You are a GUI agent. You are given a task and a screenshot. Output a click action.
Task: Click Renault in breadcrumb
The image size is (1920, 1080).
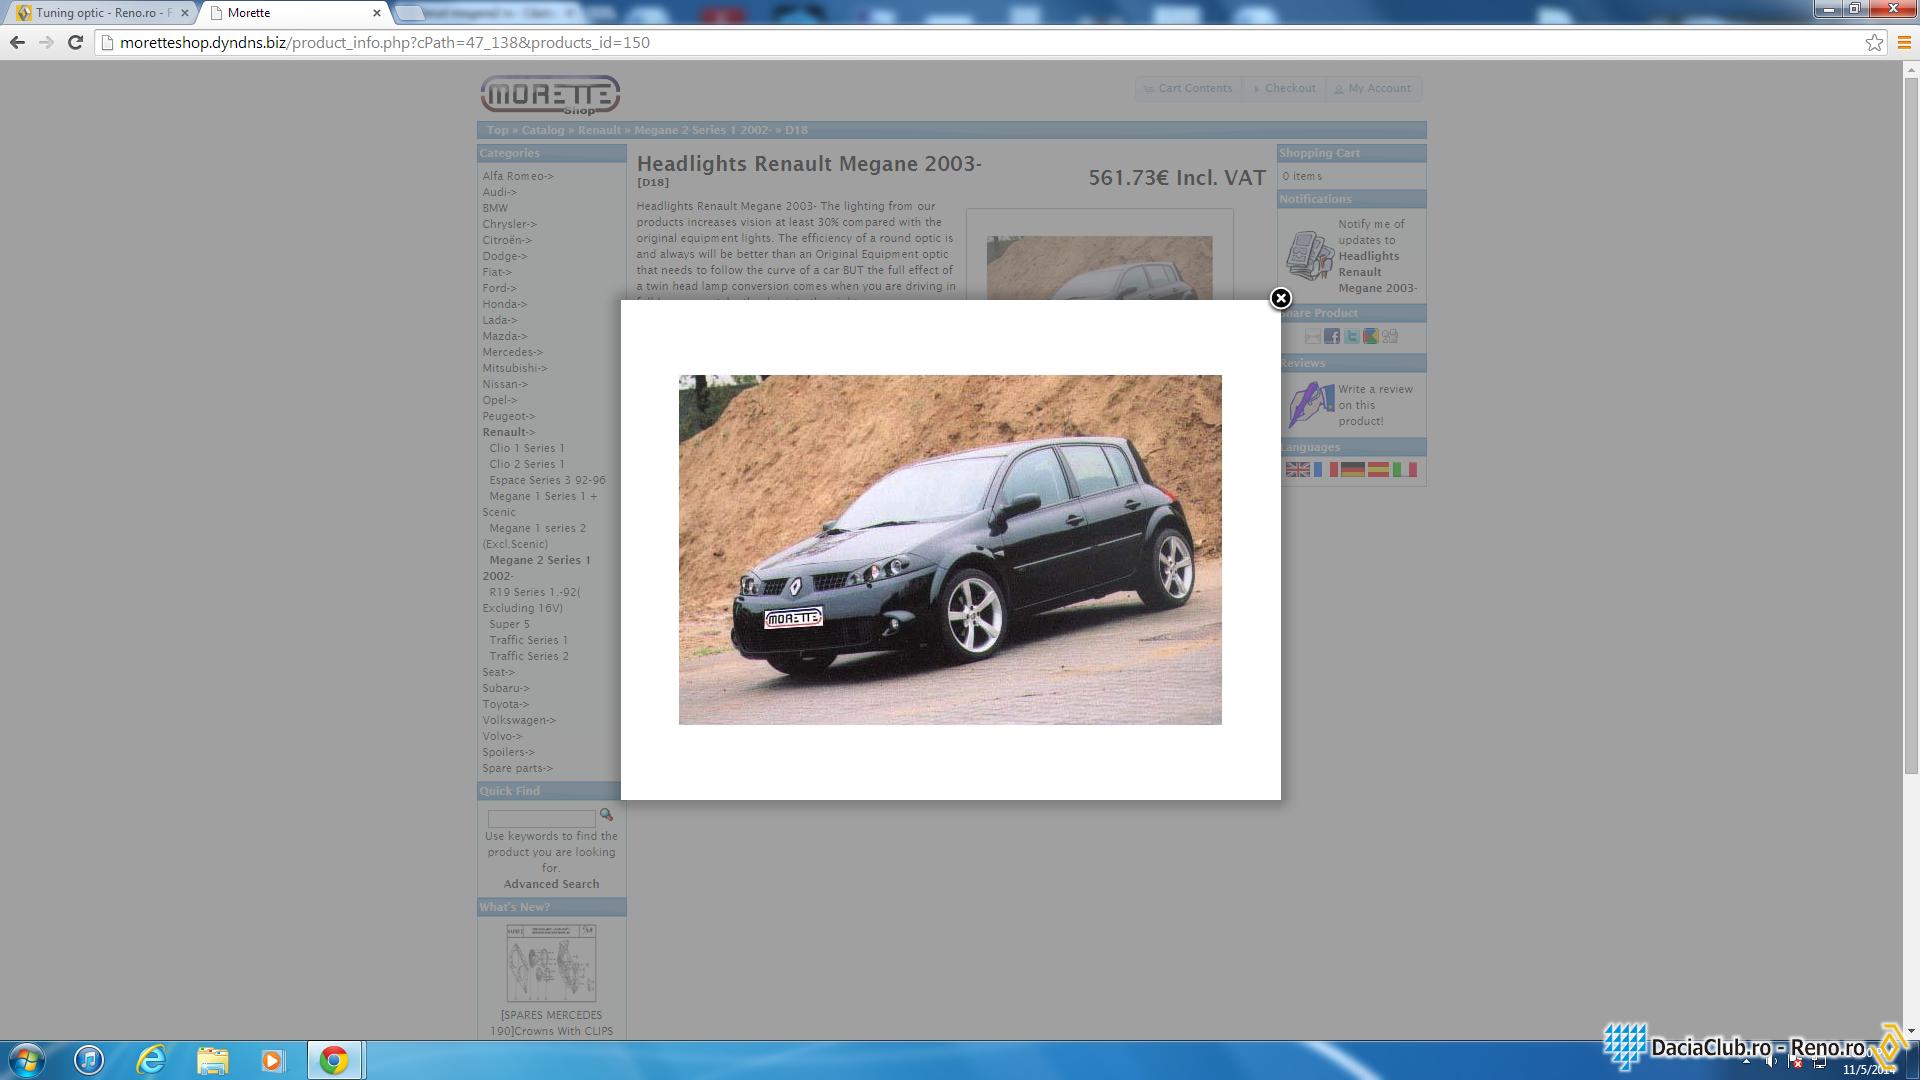click(599, 130)
